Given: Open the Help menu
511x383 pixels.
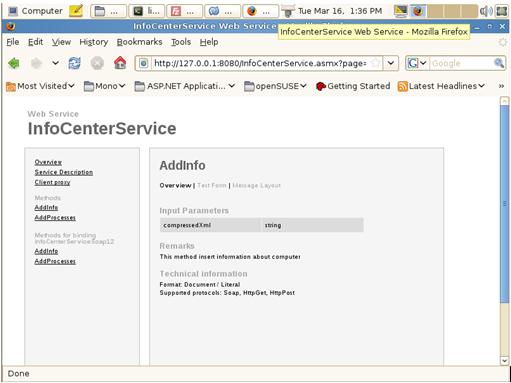Looking at the screenshot, I should click(209, 42).
